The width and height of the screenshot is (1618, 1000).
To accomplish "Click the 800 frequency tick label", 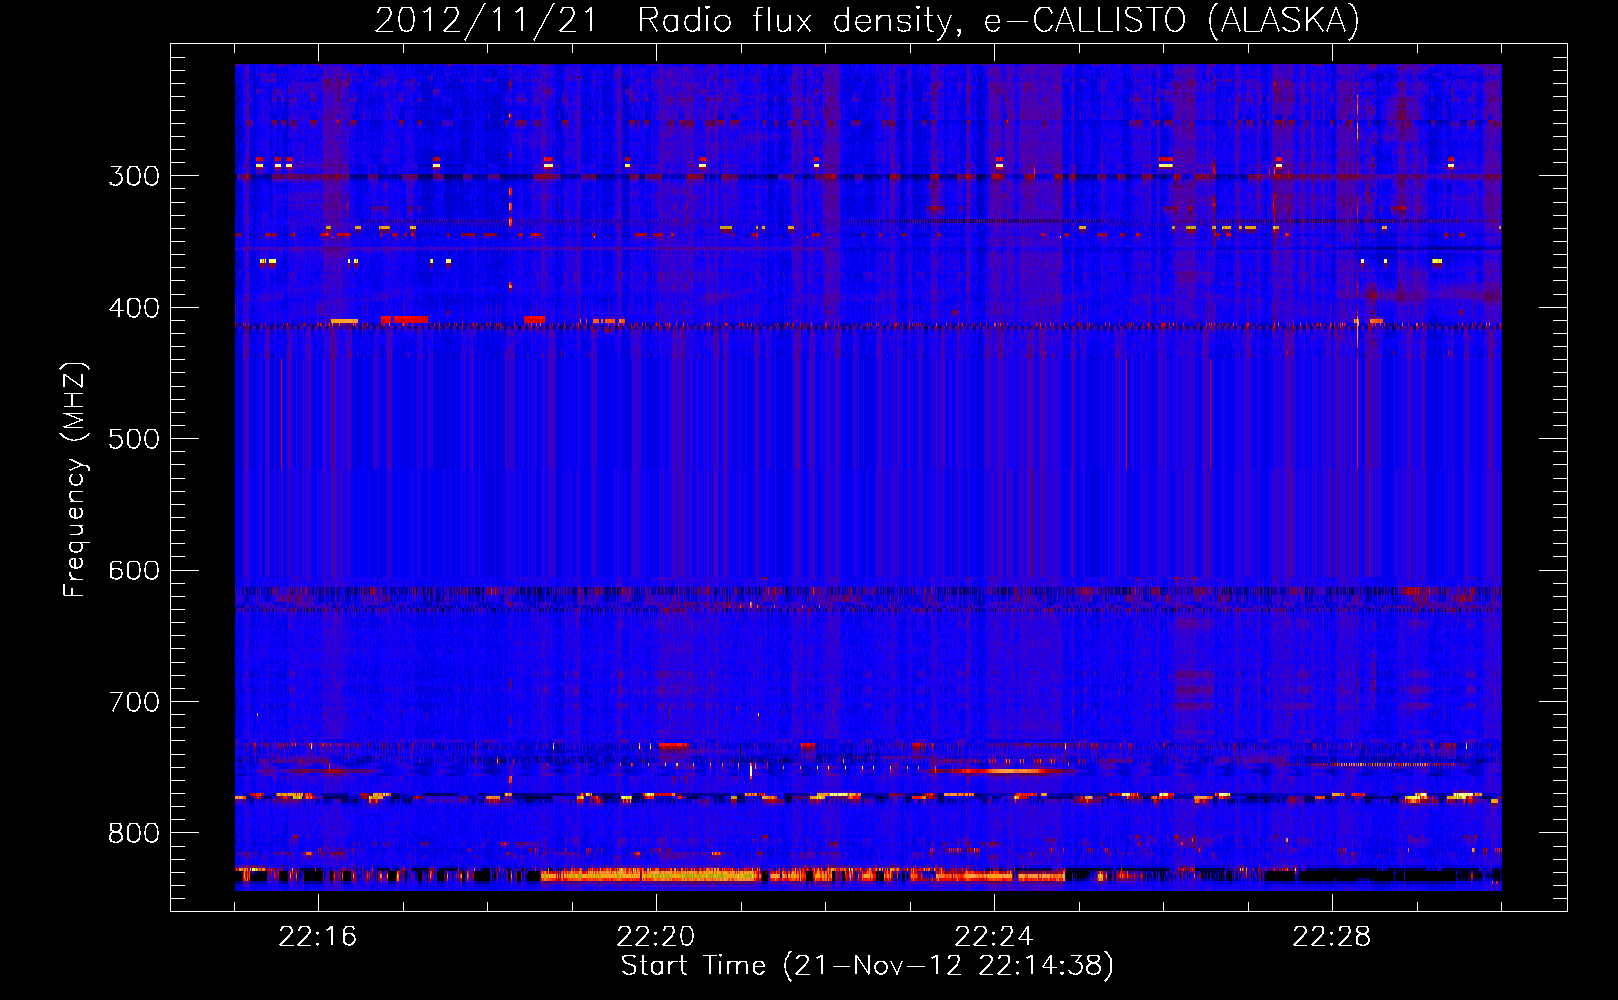I will [x=134, y=833].
